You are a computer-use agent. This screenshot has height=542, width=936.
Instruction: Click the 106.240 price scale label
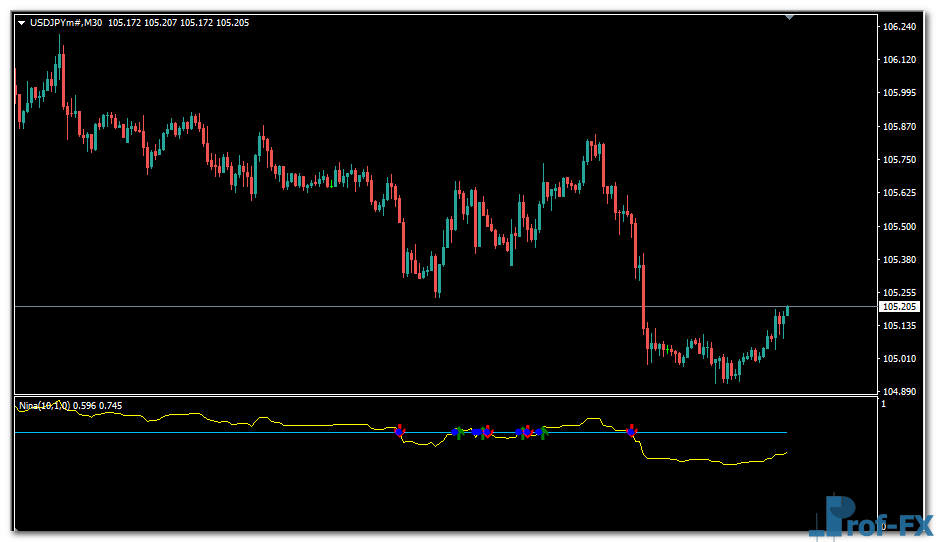click(x=900, y=27)
